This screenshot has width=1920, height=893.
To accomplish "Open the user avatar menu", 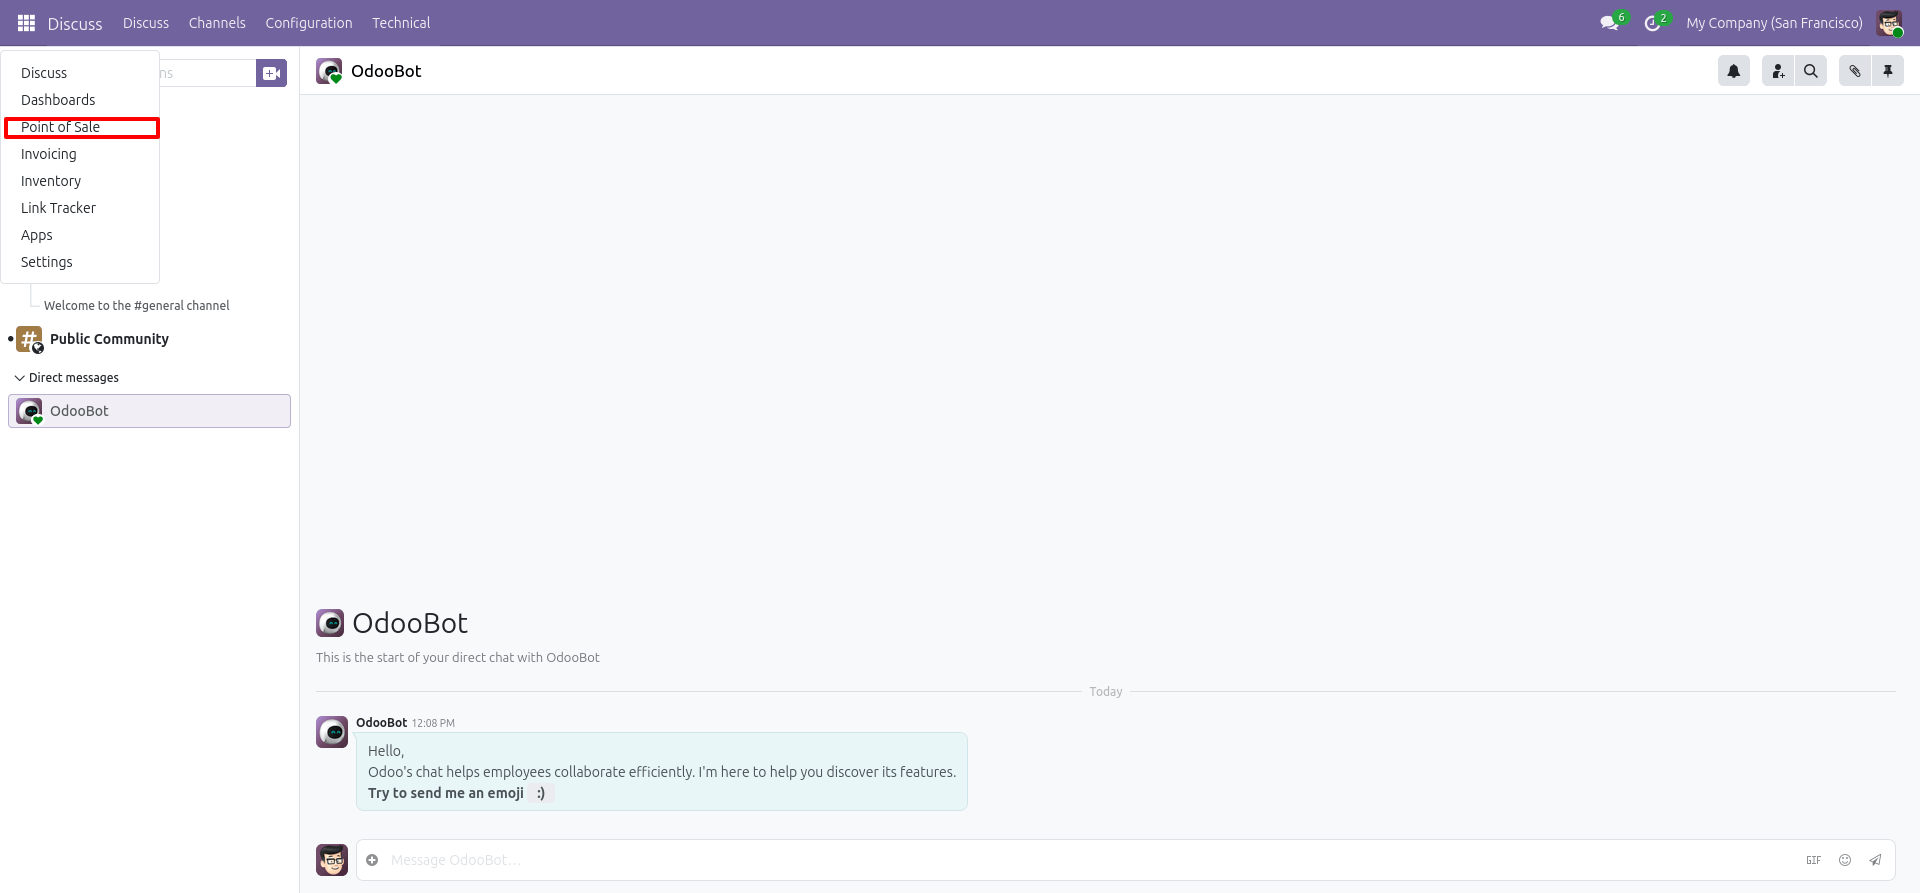I will 1889,23.
